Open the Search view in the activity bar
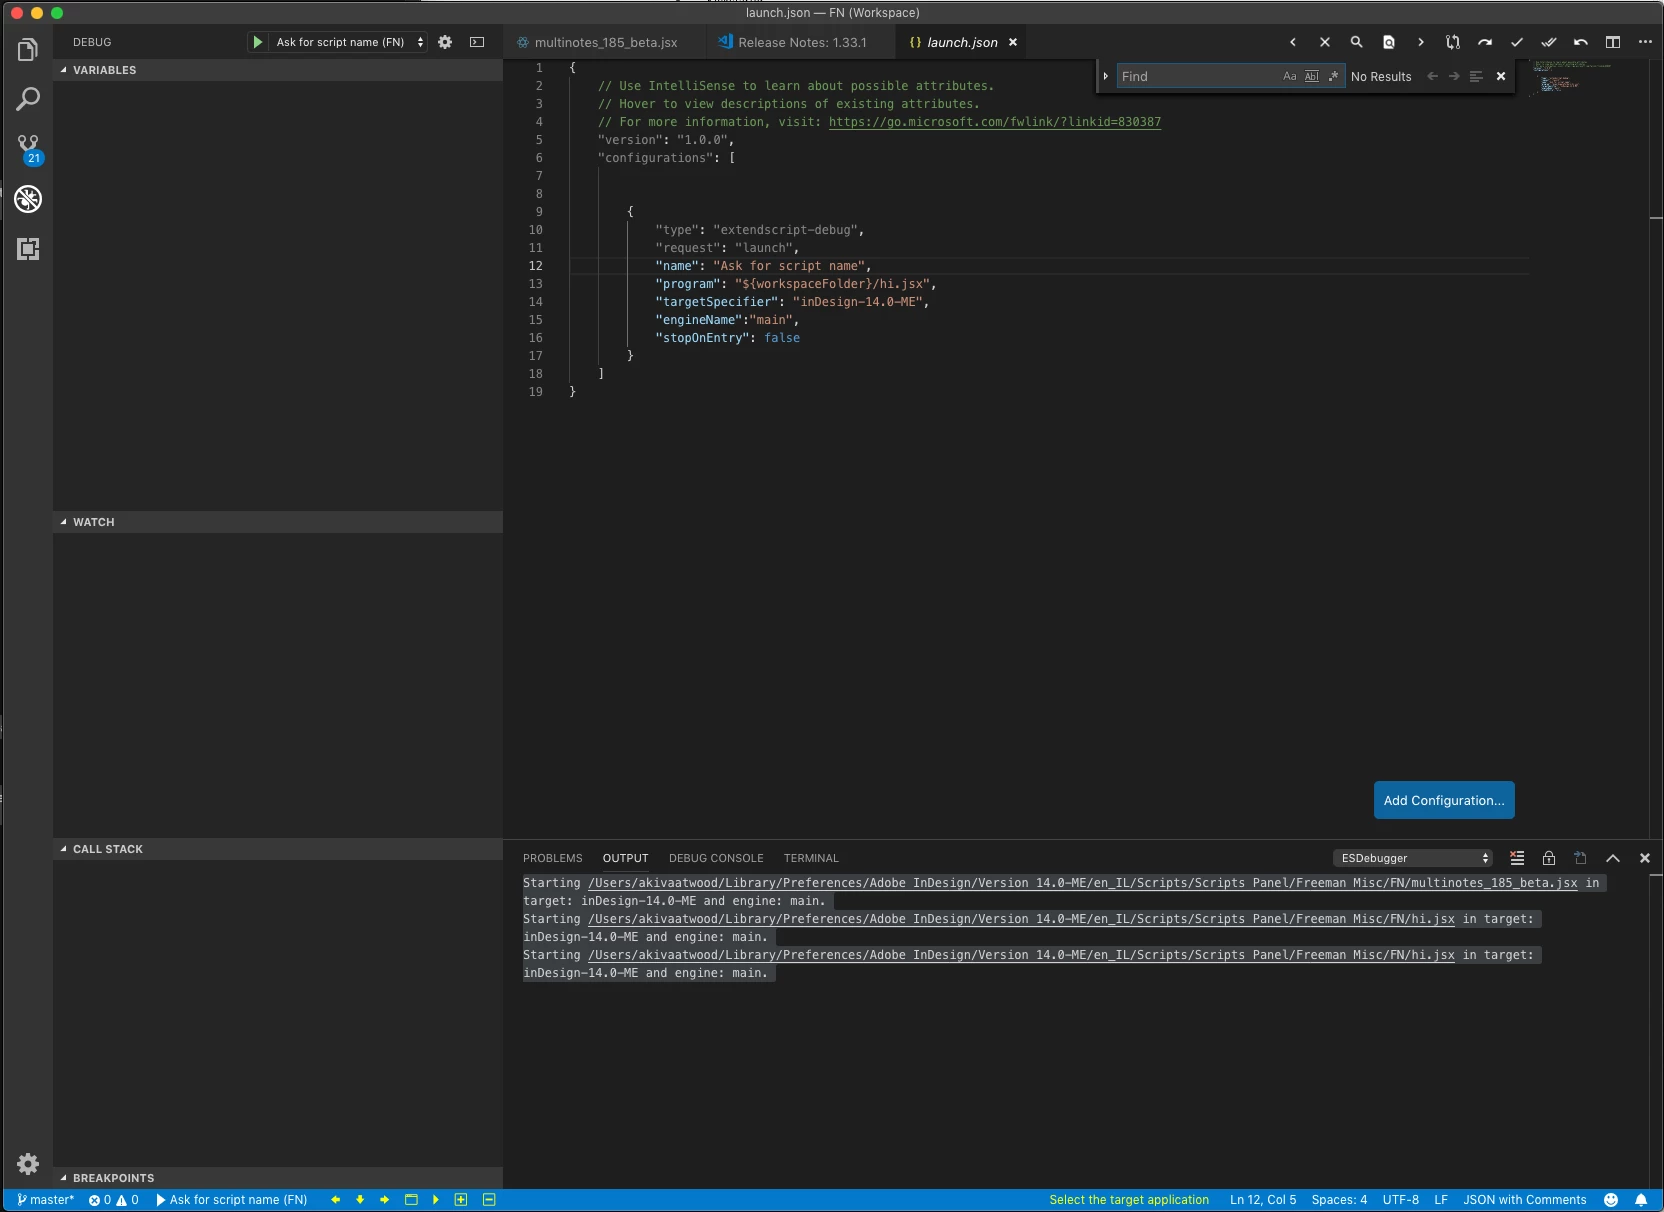This screenshot has height=1212, width=1664. coord(28,99)
